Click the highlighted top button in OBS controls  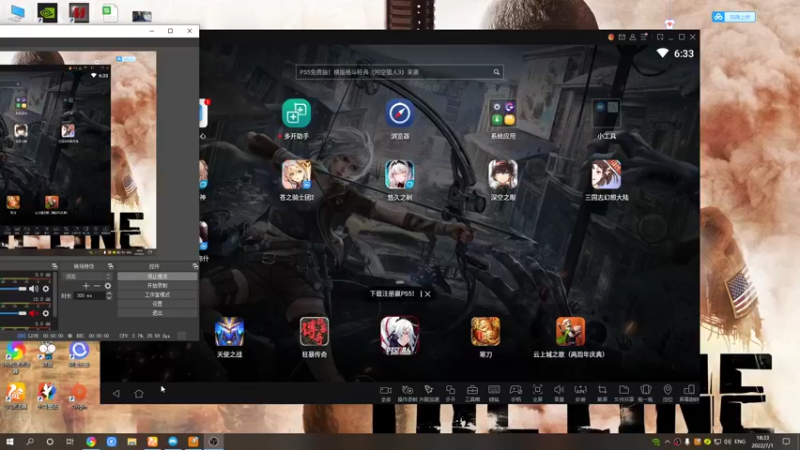tap(157, 277)
